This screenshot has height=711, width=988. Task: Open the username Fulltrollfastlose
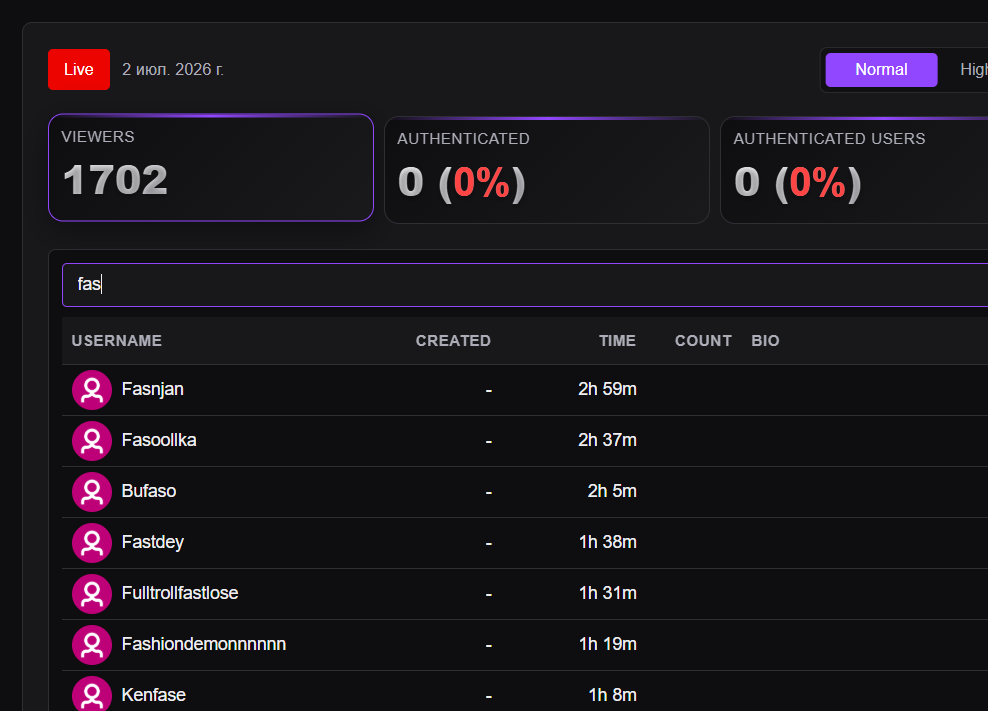coord(180,593)
